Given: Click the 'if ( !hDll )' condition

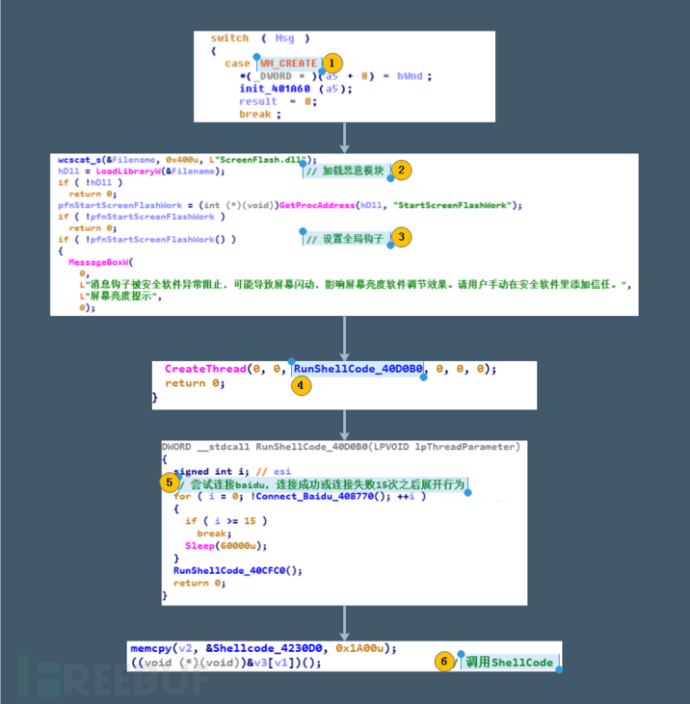Looking at the screenshot, I should (x=90, y=182).
